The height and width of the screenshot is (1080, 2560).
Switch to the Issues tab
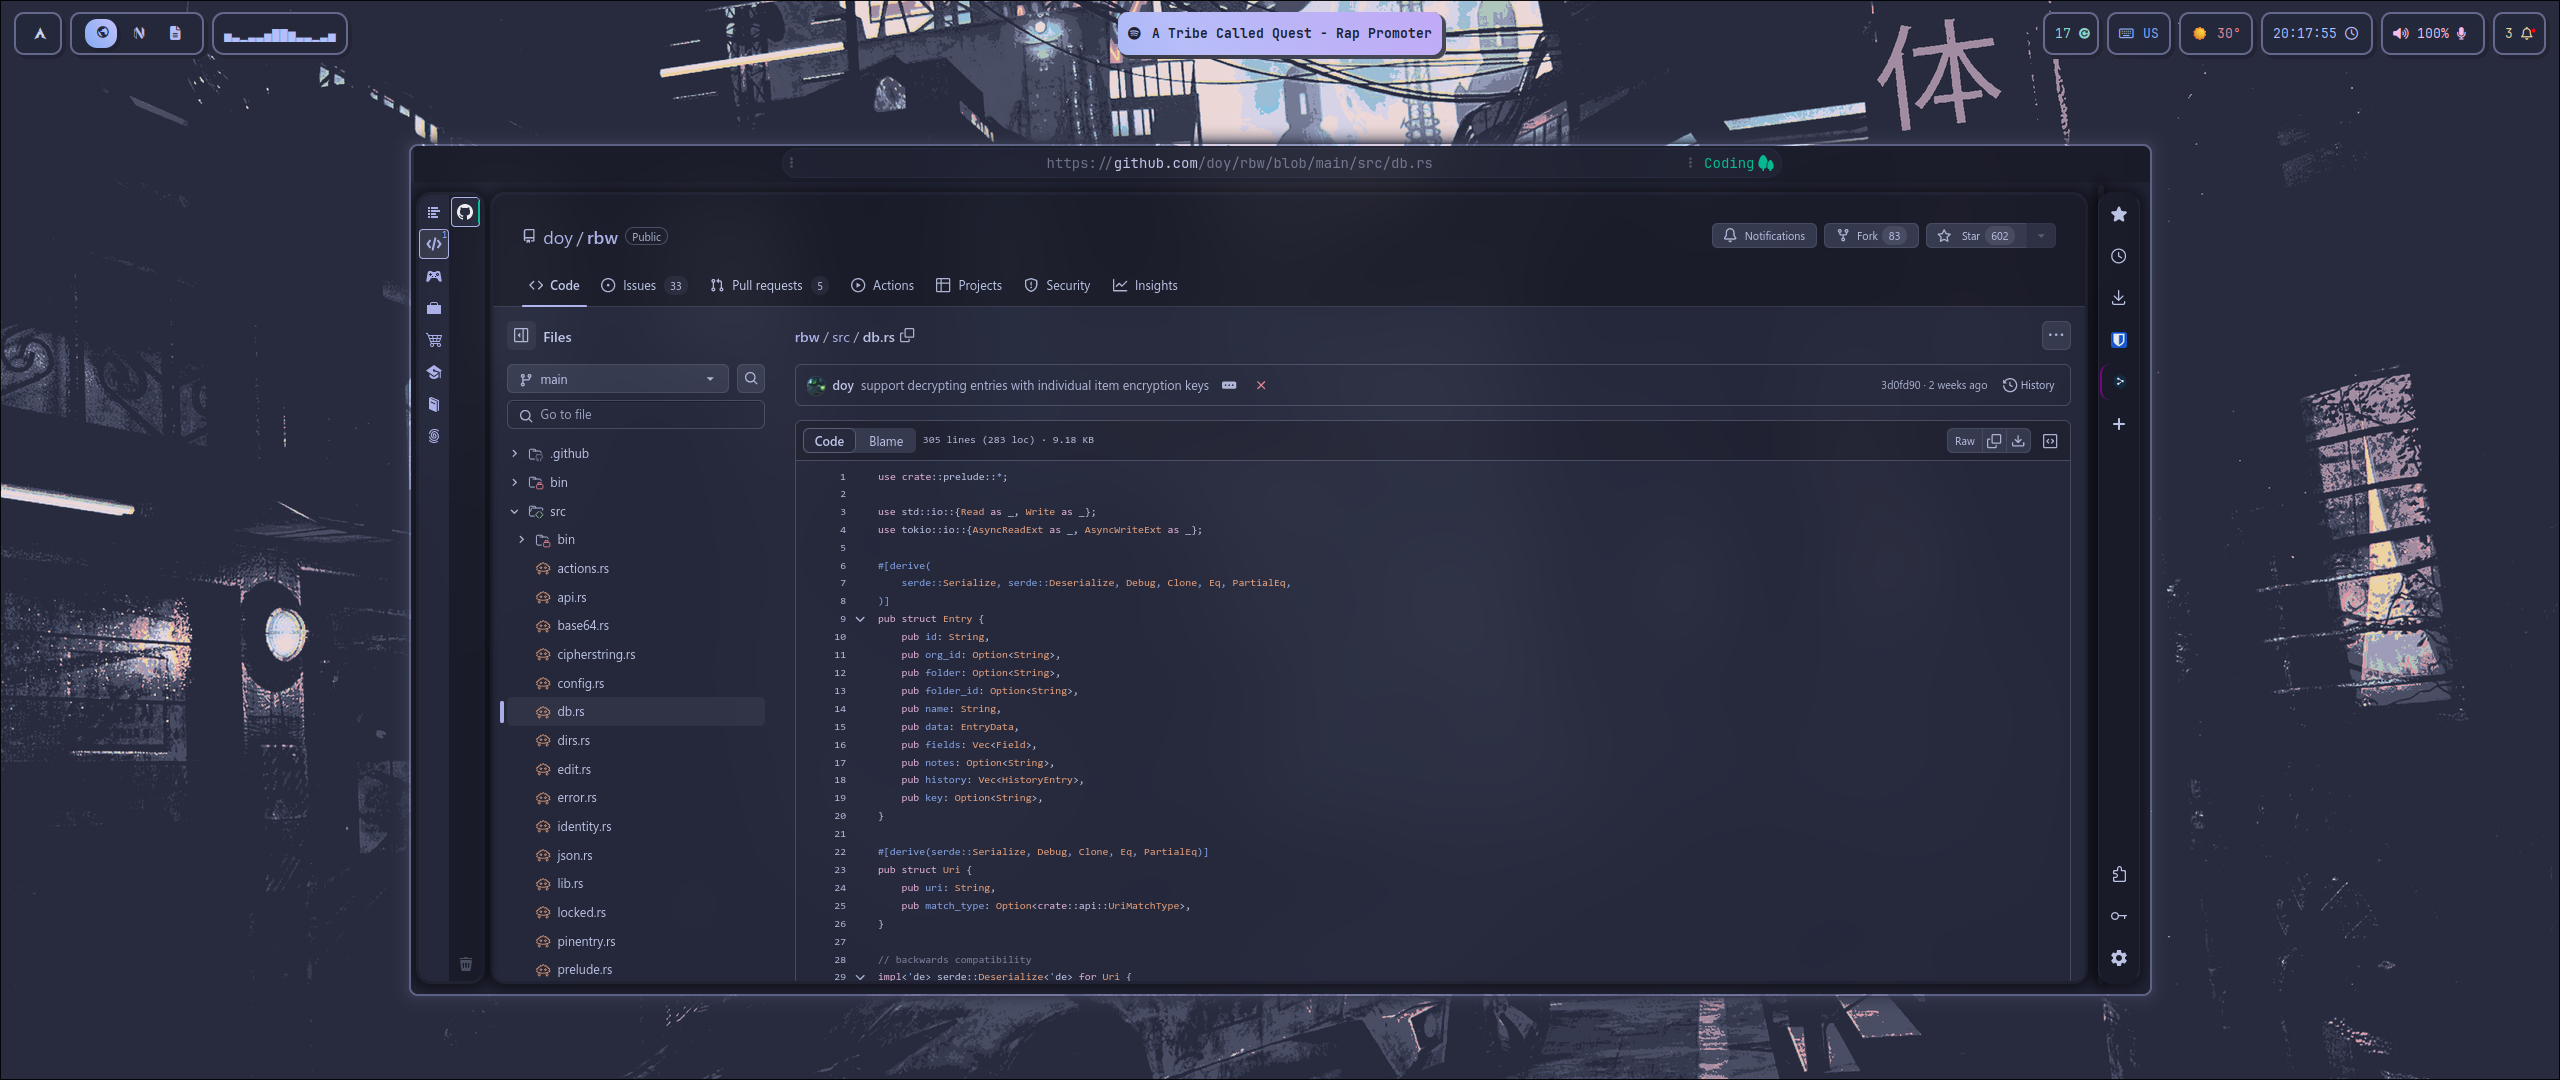click(637, 285)
